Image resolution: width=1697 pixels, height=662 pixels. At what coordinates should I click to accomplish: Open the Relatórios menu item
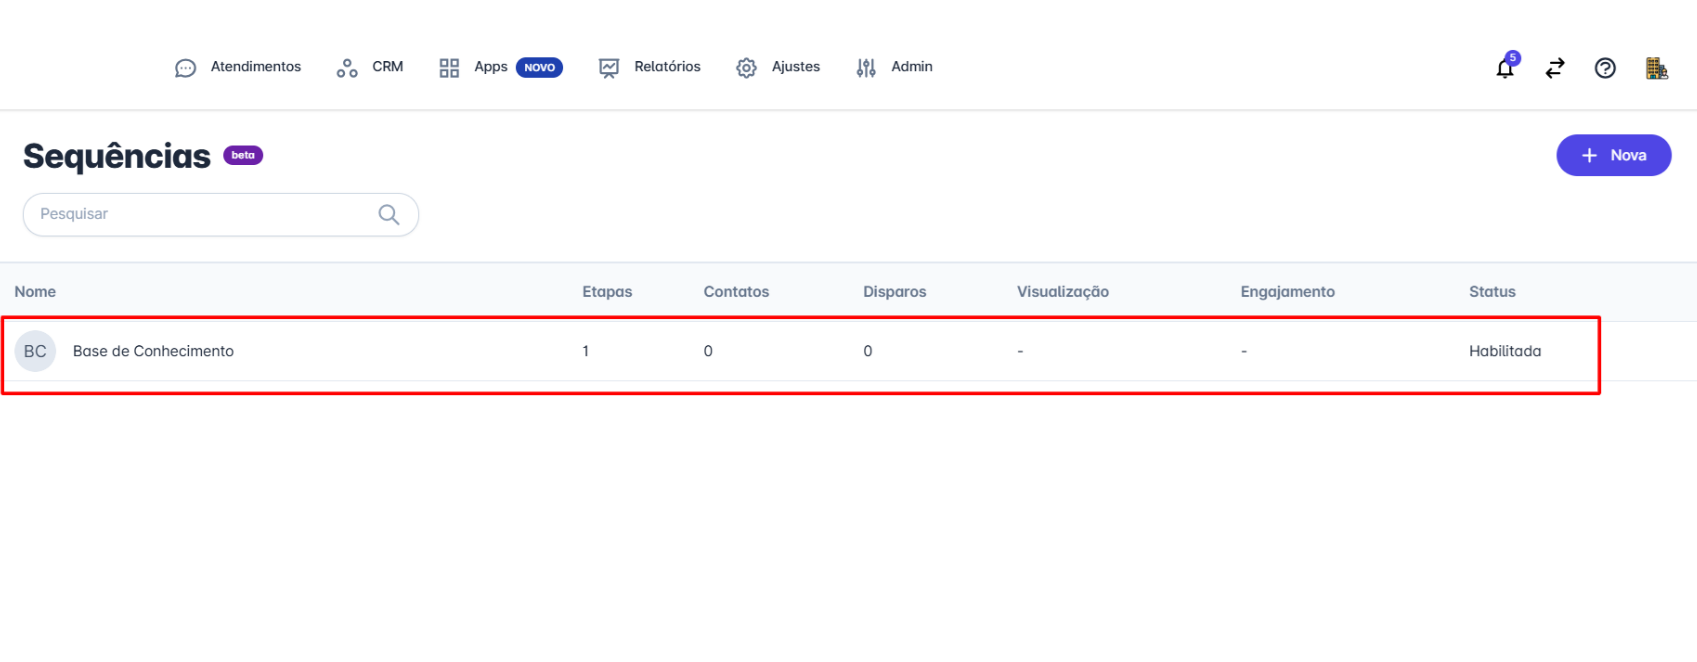666,67
